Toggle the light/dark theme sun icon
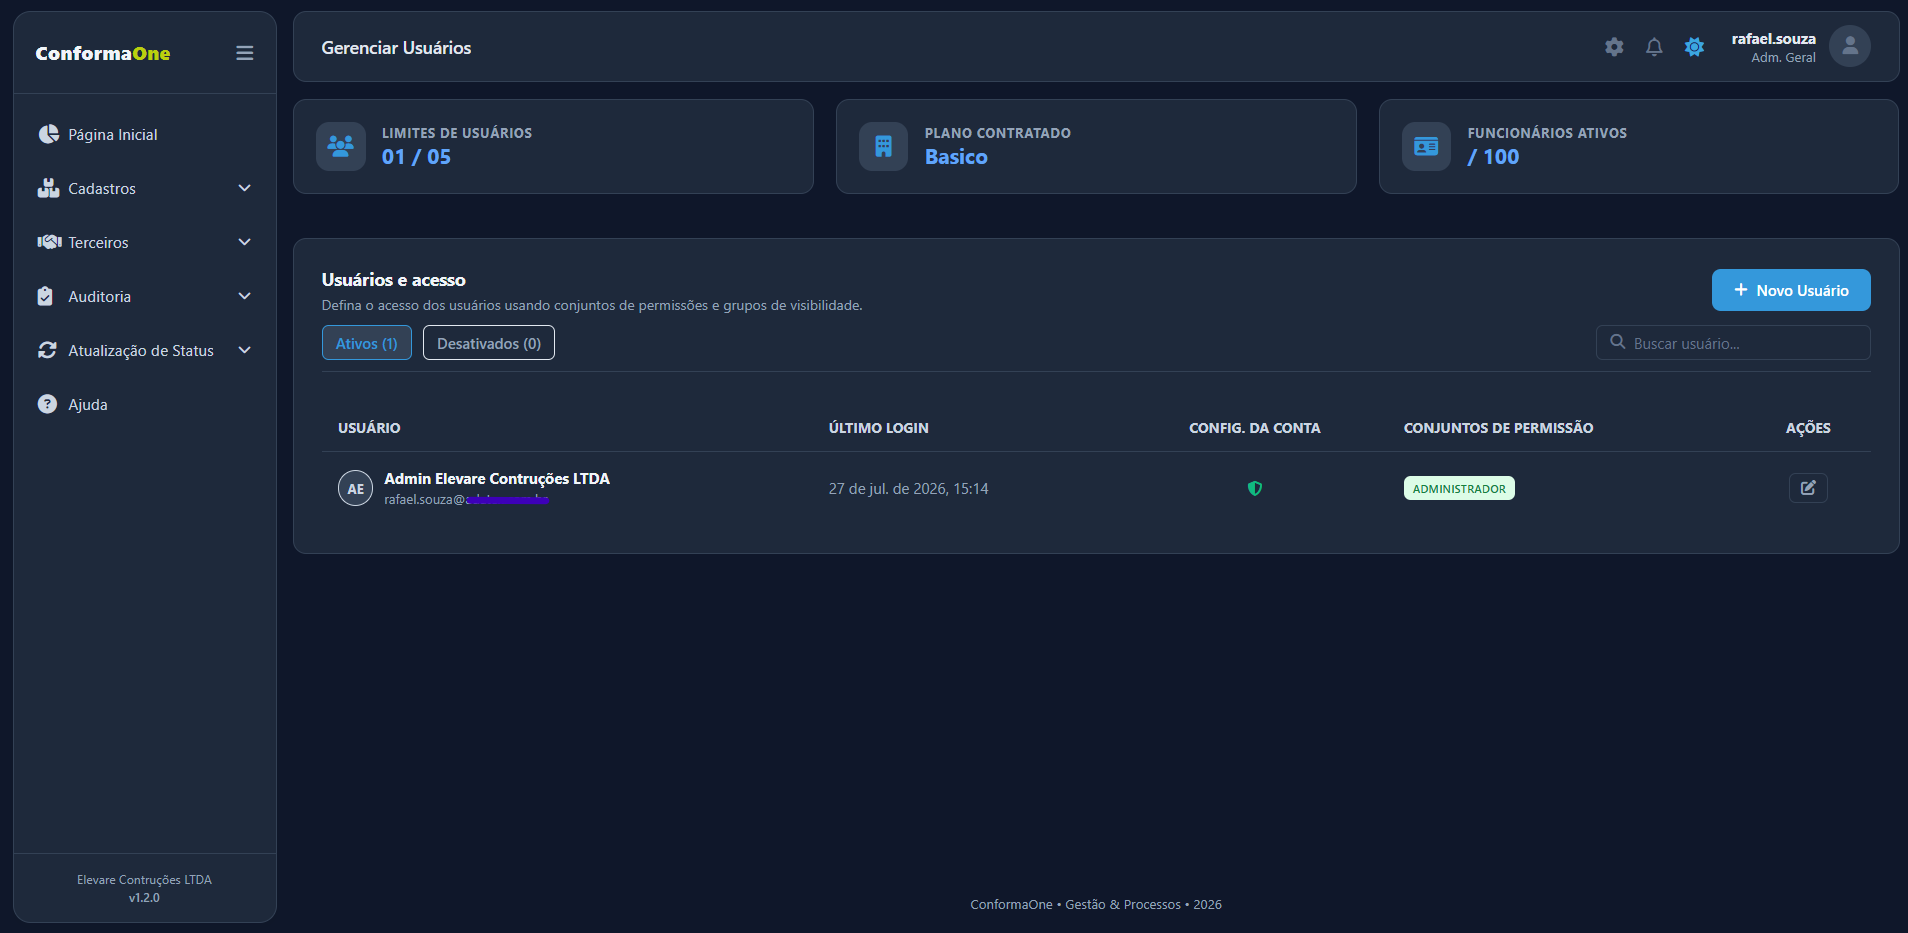Viewport: 1908px width, 933px height. coord(1694,47)
